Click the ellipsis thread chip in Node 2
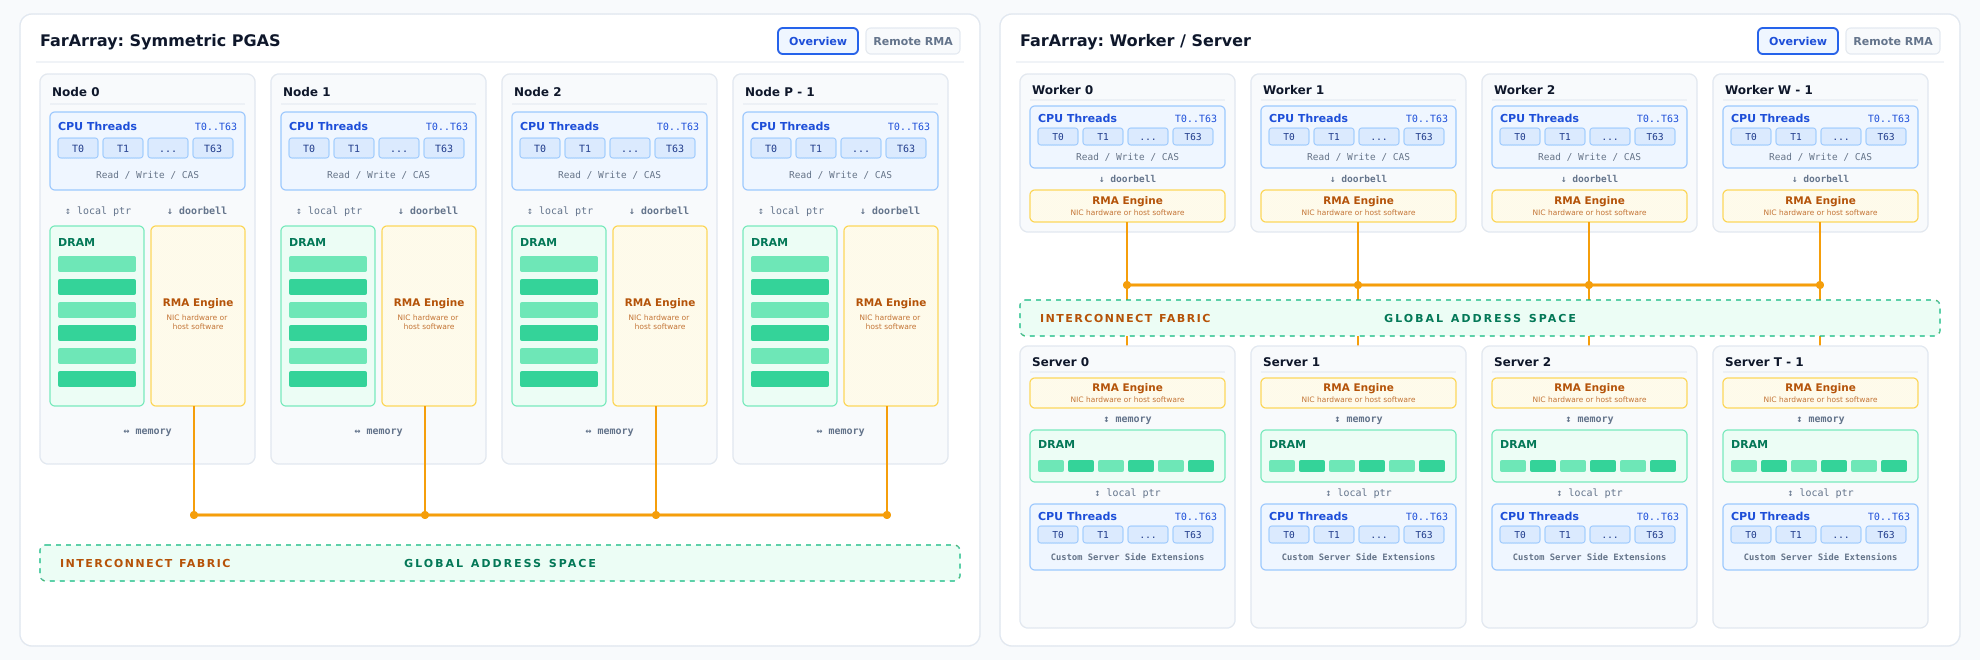Viewport: 1980px width, 660px height. point(630,148)
